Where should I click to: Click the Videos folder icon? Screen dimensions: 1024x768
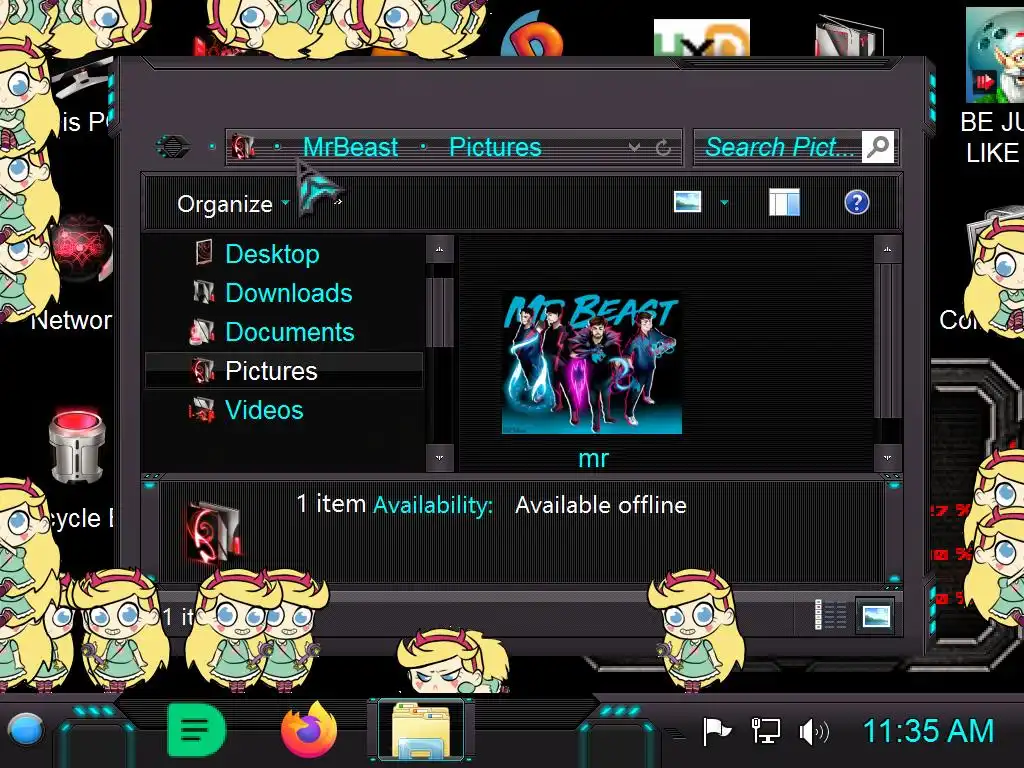click(202, 410)
